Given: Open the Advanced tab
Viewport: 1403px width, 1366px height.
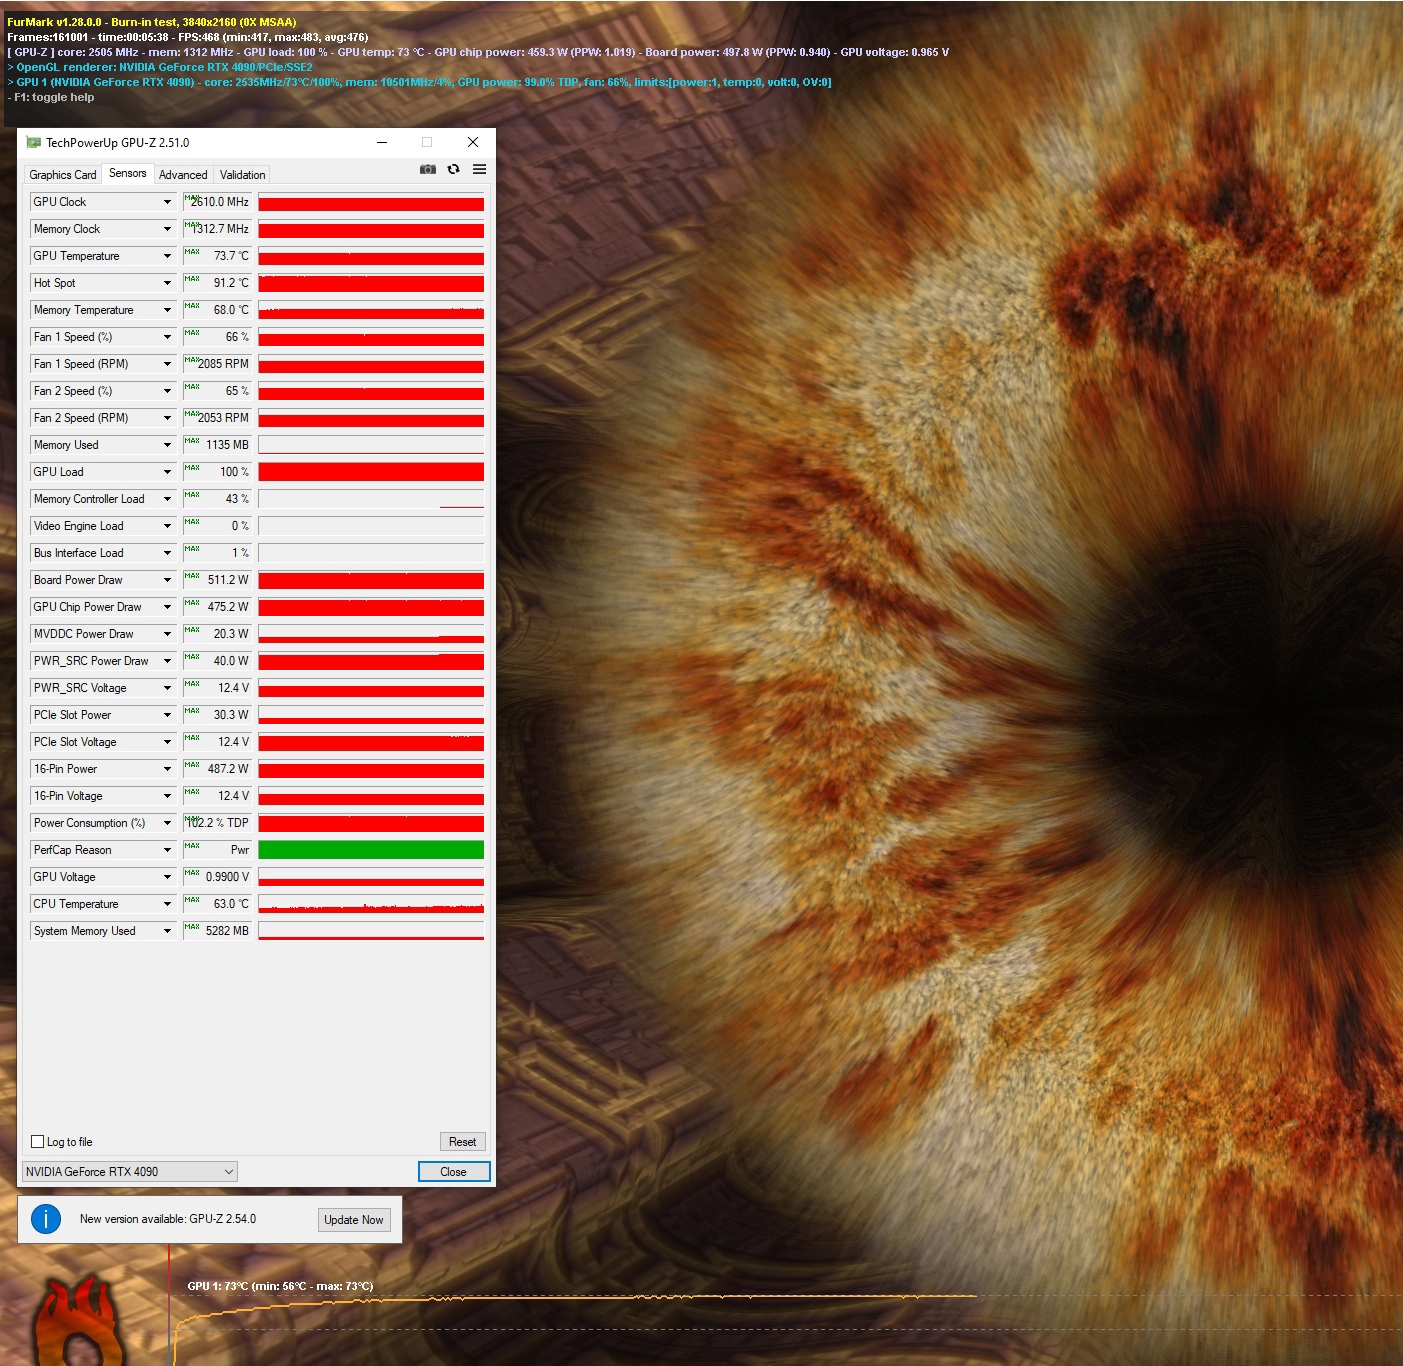Looking at the screenshot, I should click(183, 175).
